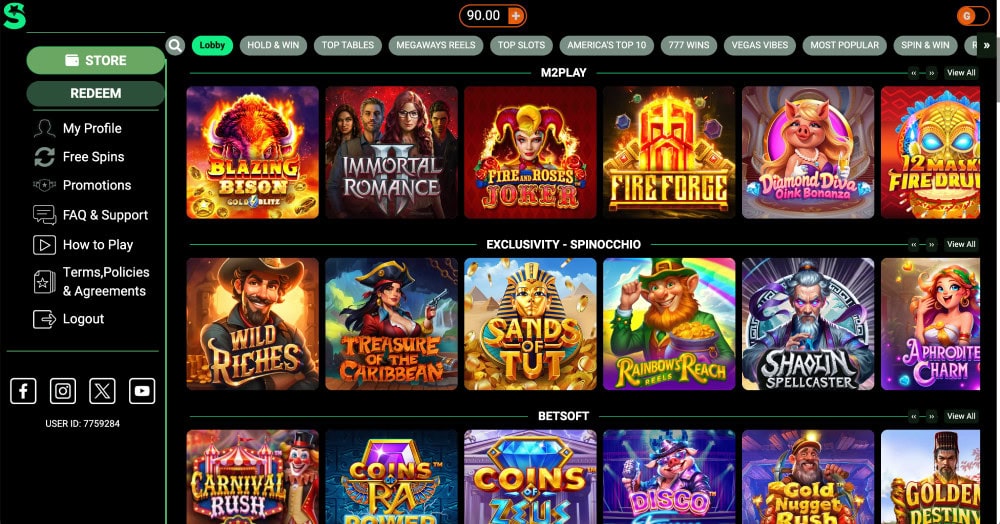Image resolution: width=1000 pixels, height=524 pixels.
Task: Show previous games in BETSOFT row
Action: point(914,416)
